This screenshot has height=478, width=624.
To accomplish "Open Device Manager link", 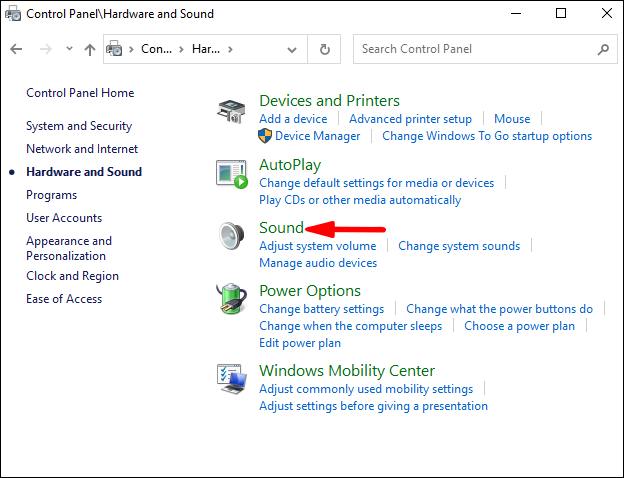I will pyautogui.click(x=317, y=136).
